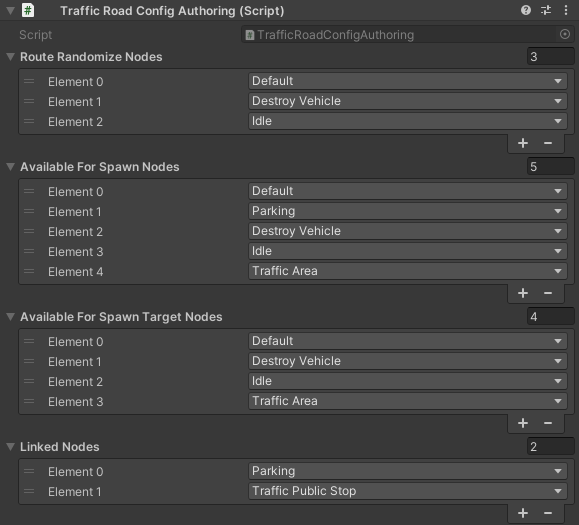Open Spawn Target Element 3 Traffic Area dropdown

coord(408,401)
